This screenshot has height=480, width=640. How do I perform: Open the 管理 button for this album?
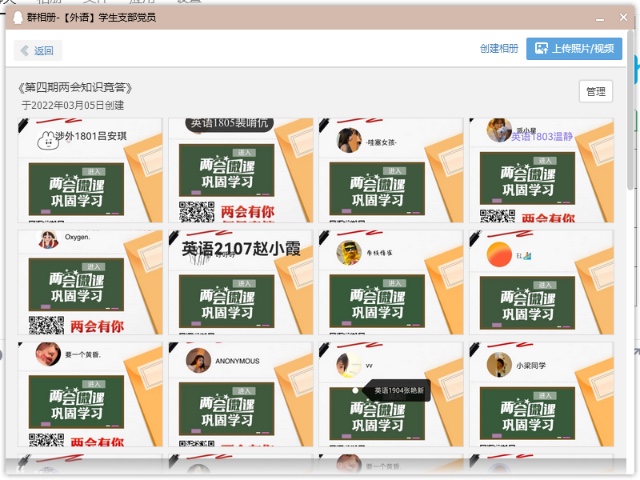[596, 91]
